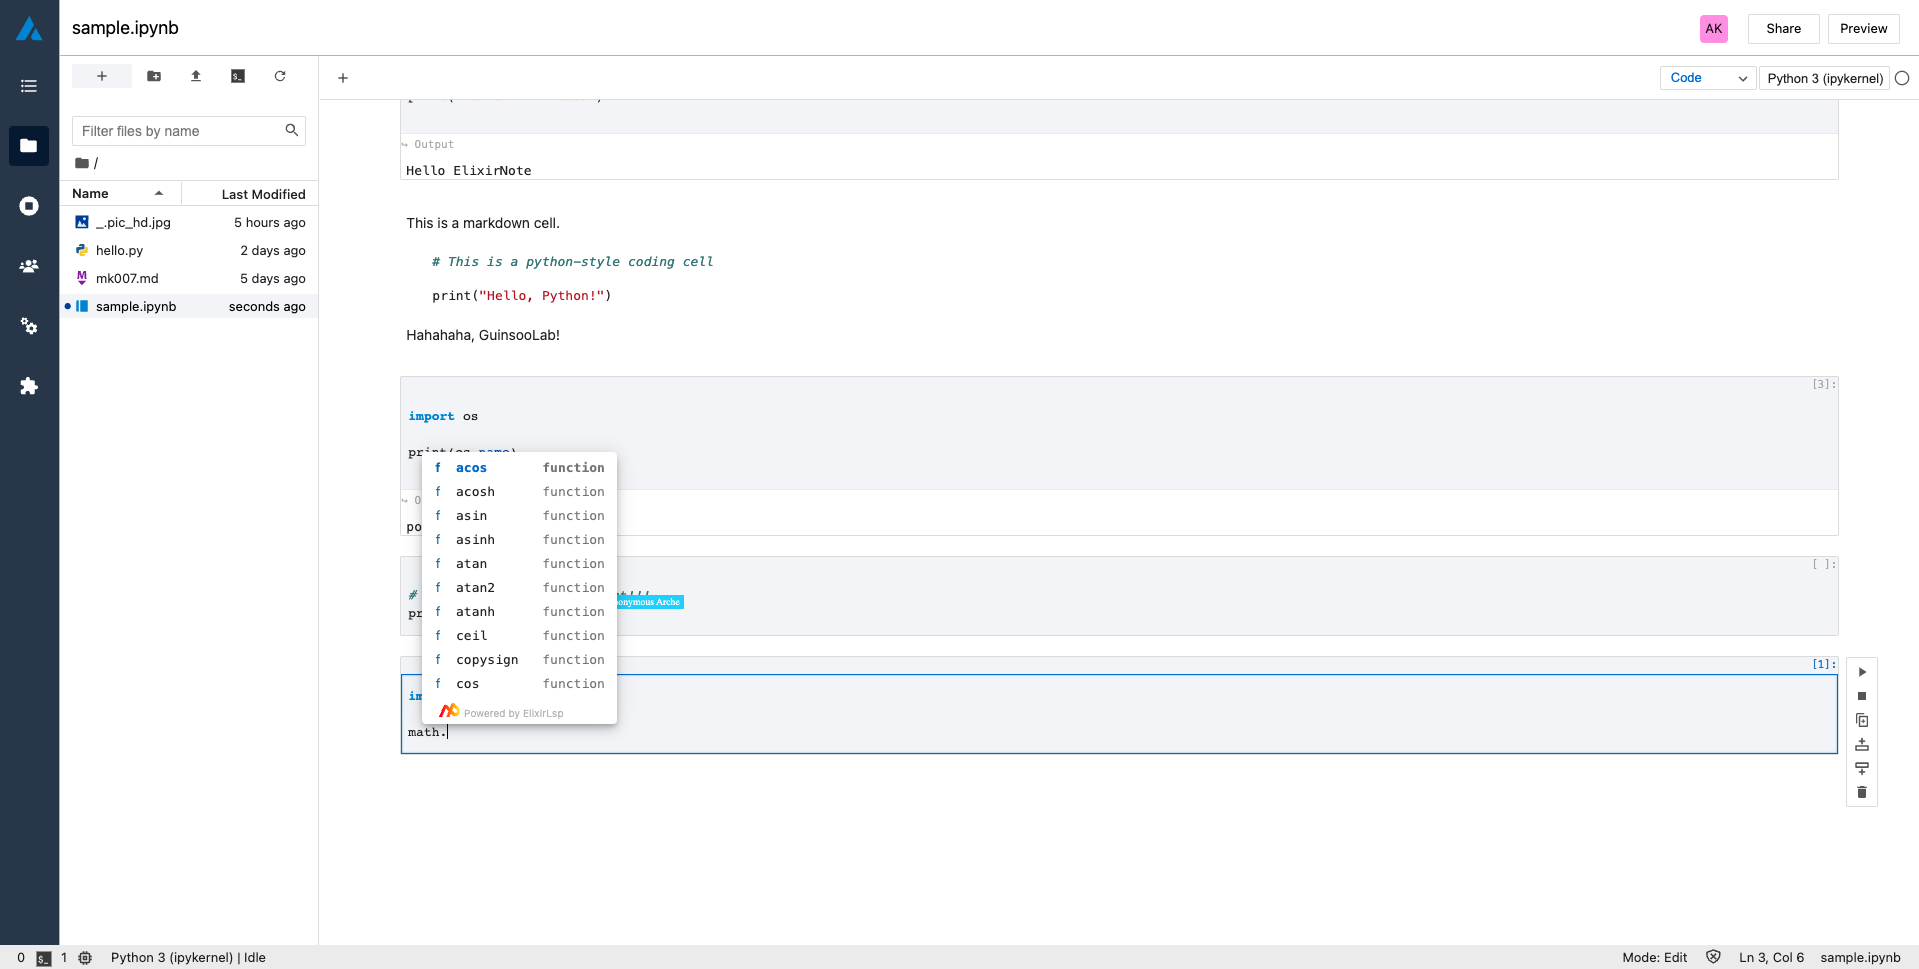Select the mk007.md file
The image size is (1919, 969).
189,279
